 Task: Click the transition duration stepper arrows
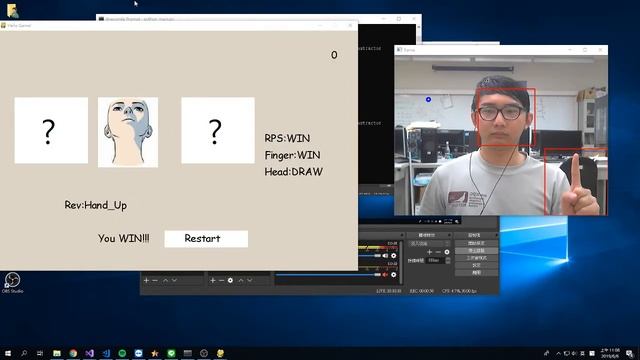[448, 260]
